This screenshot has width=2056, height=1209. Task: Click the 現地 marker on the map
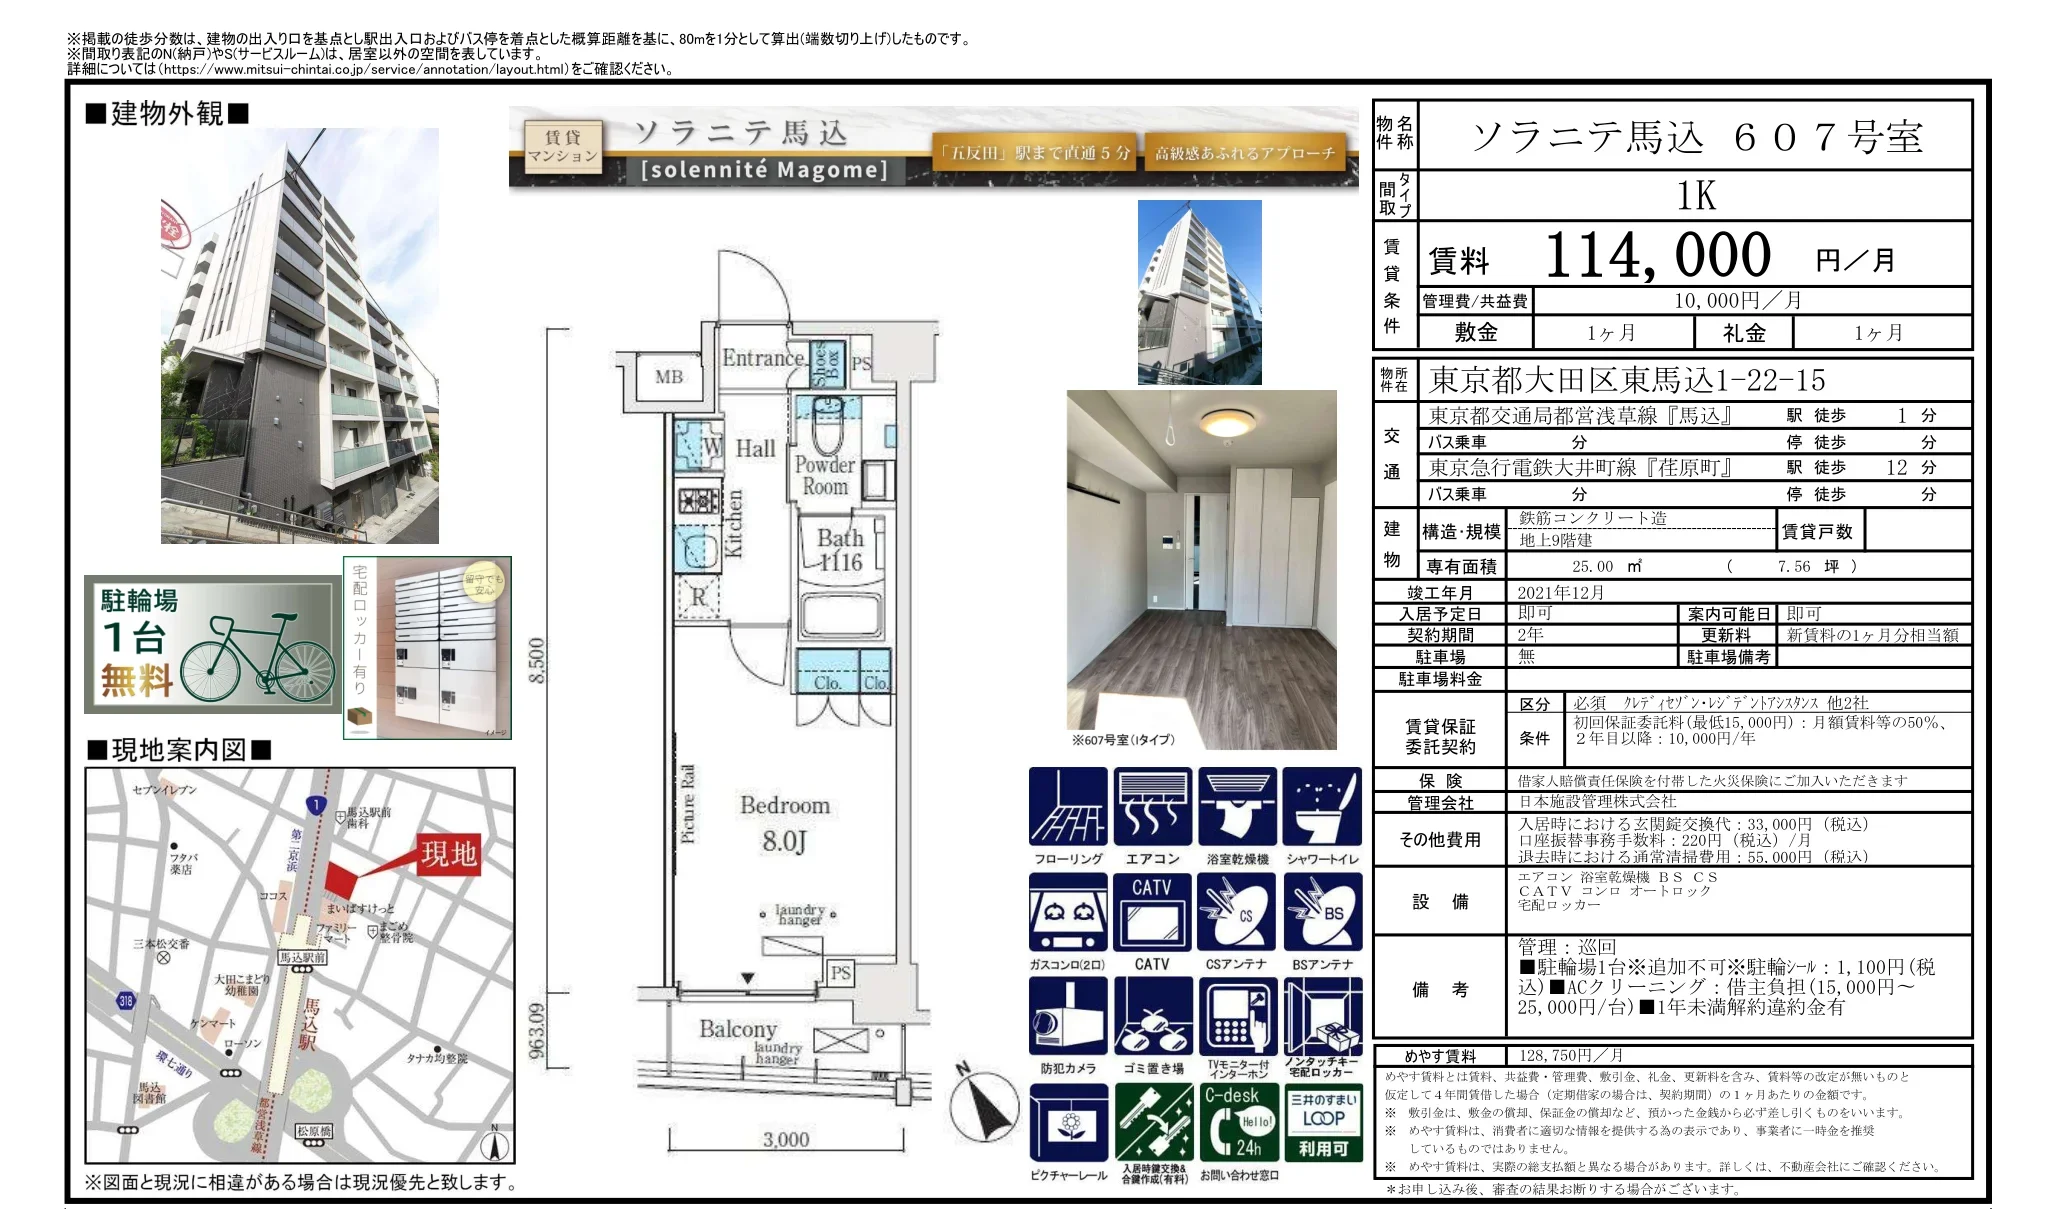coord(449,854)
